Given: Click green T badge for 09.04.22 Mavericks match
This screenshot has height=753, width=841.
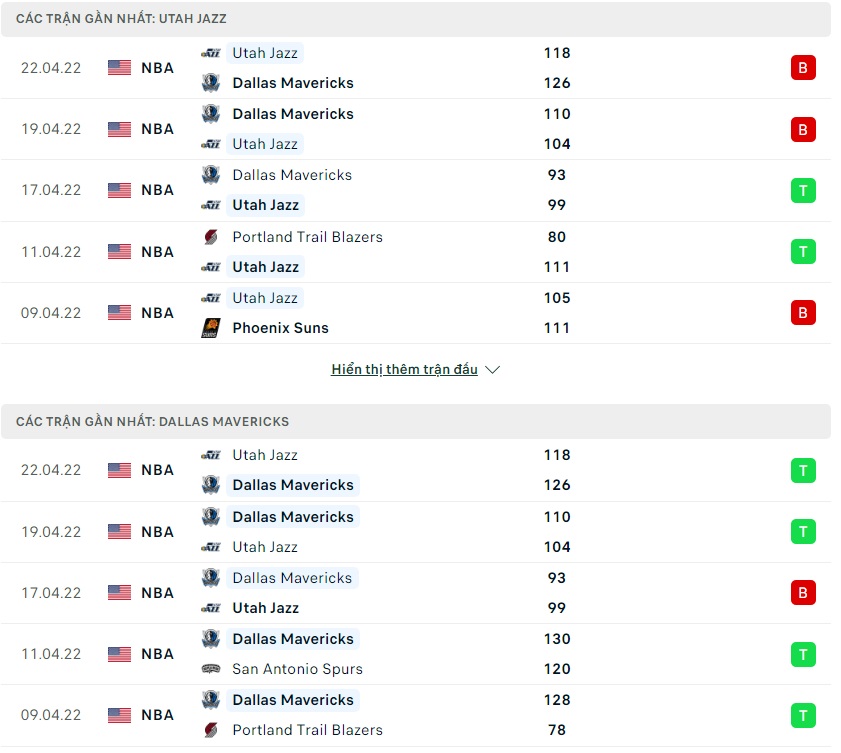Looking at the screenshot, I should pos(803,715).
